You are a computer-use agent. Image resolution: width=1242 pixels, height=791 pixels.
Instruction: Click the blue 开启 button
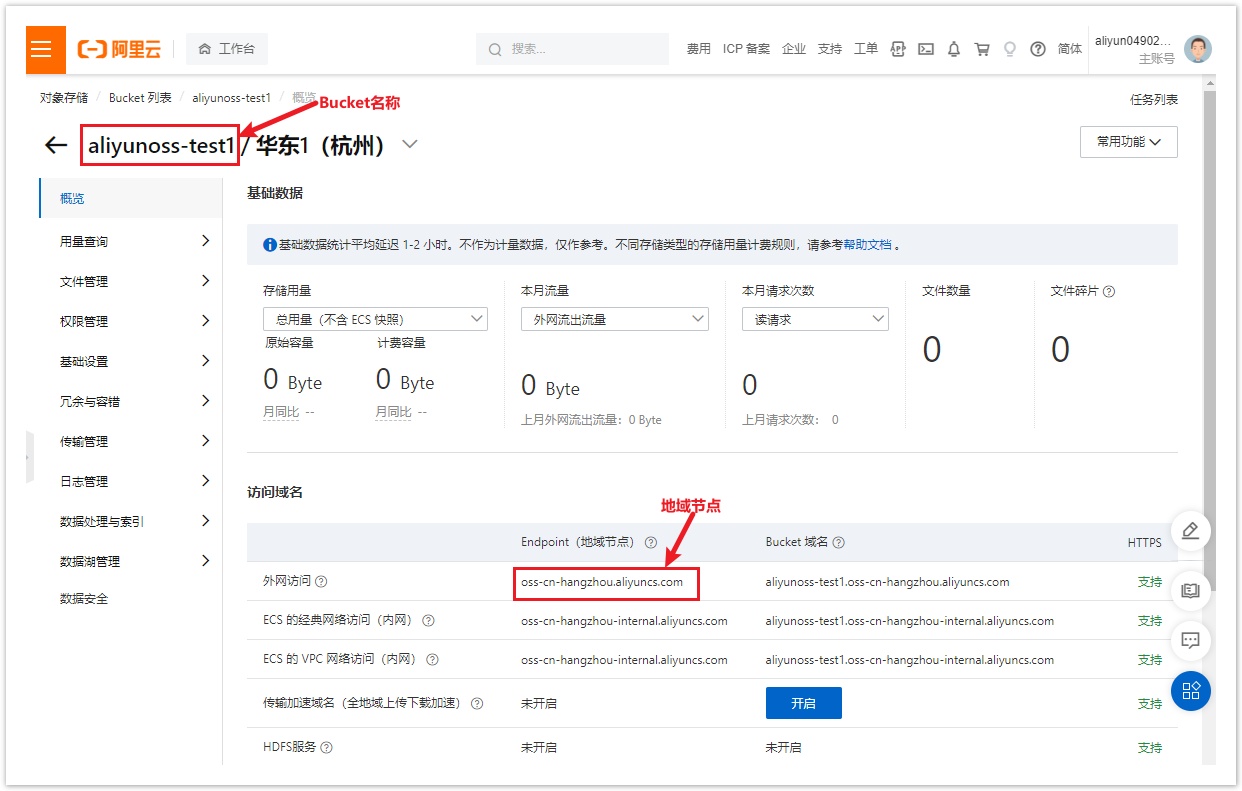point(804,703)
